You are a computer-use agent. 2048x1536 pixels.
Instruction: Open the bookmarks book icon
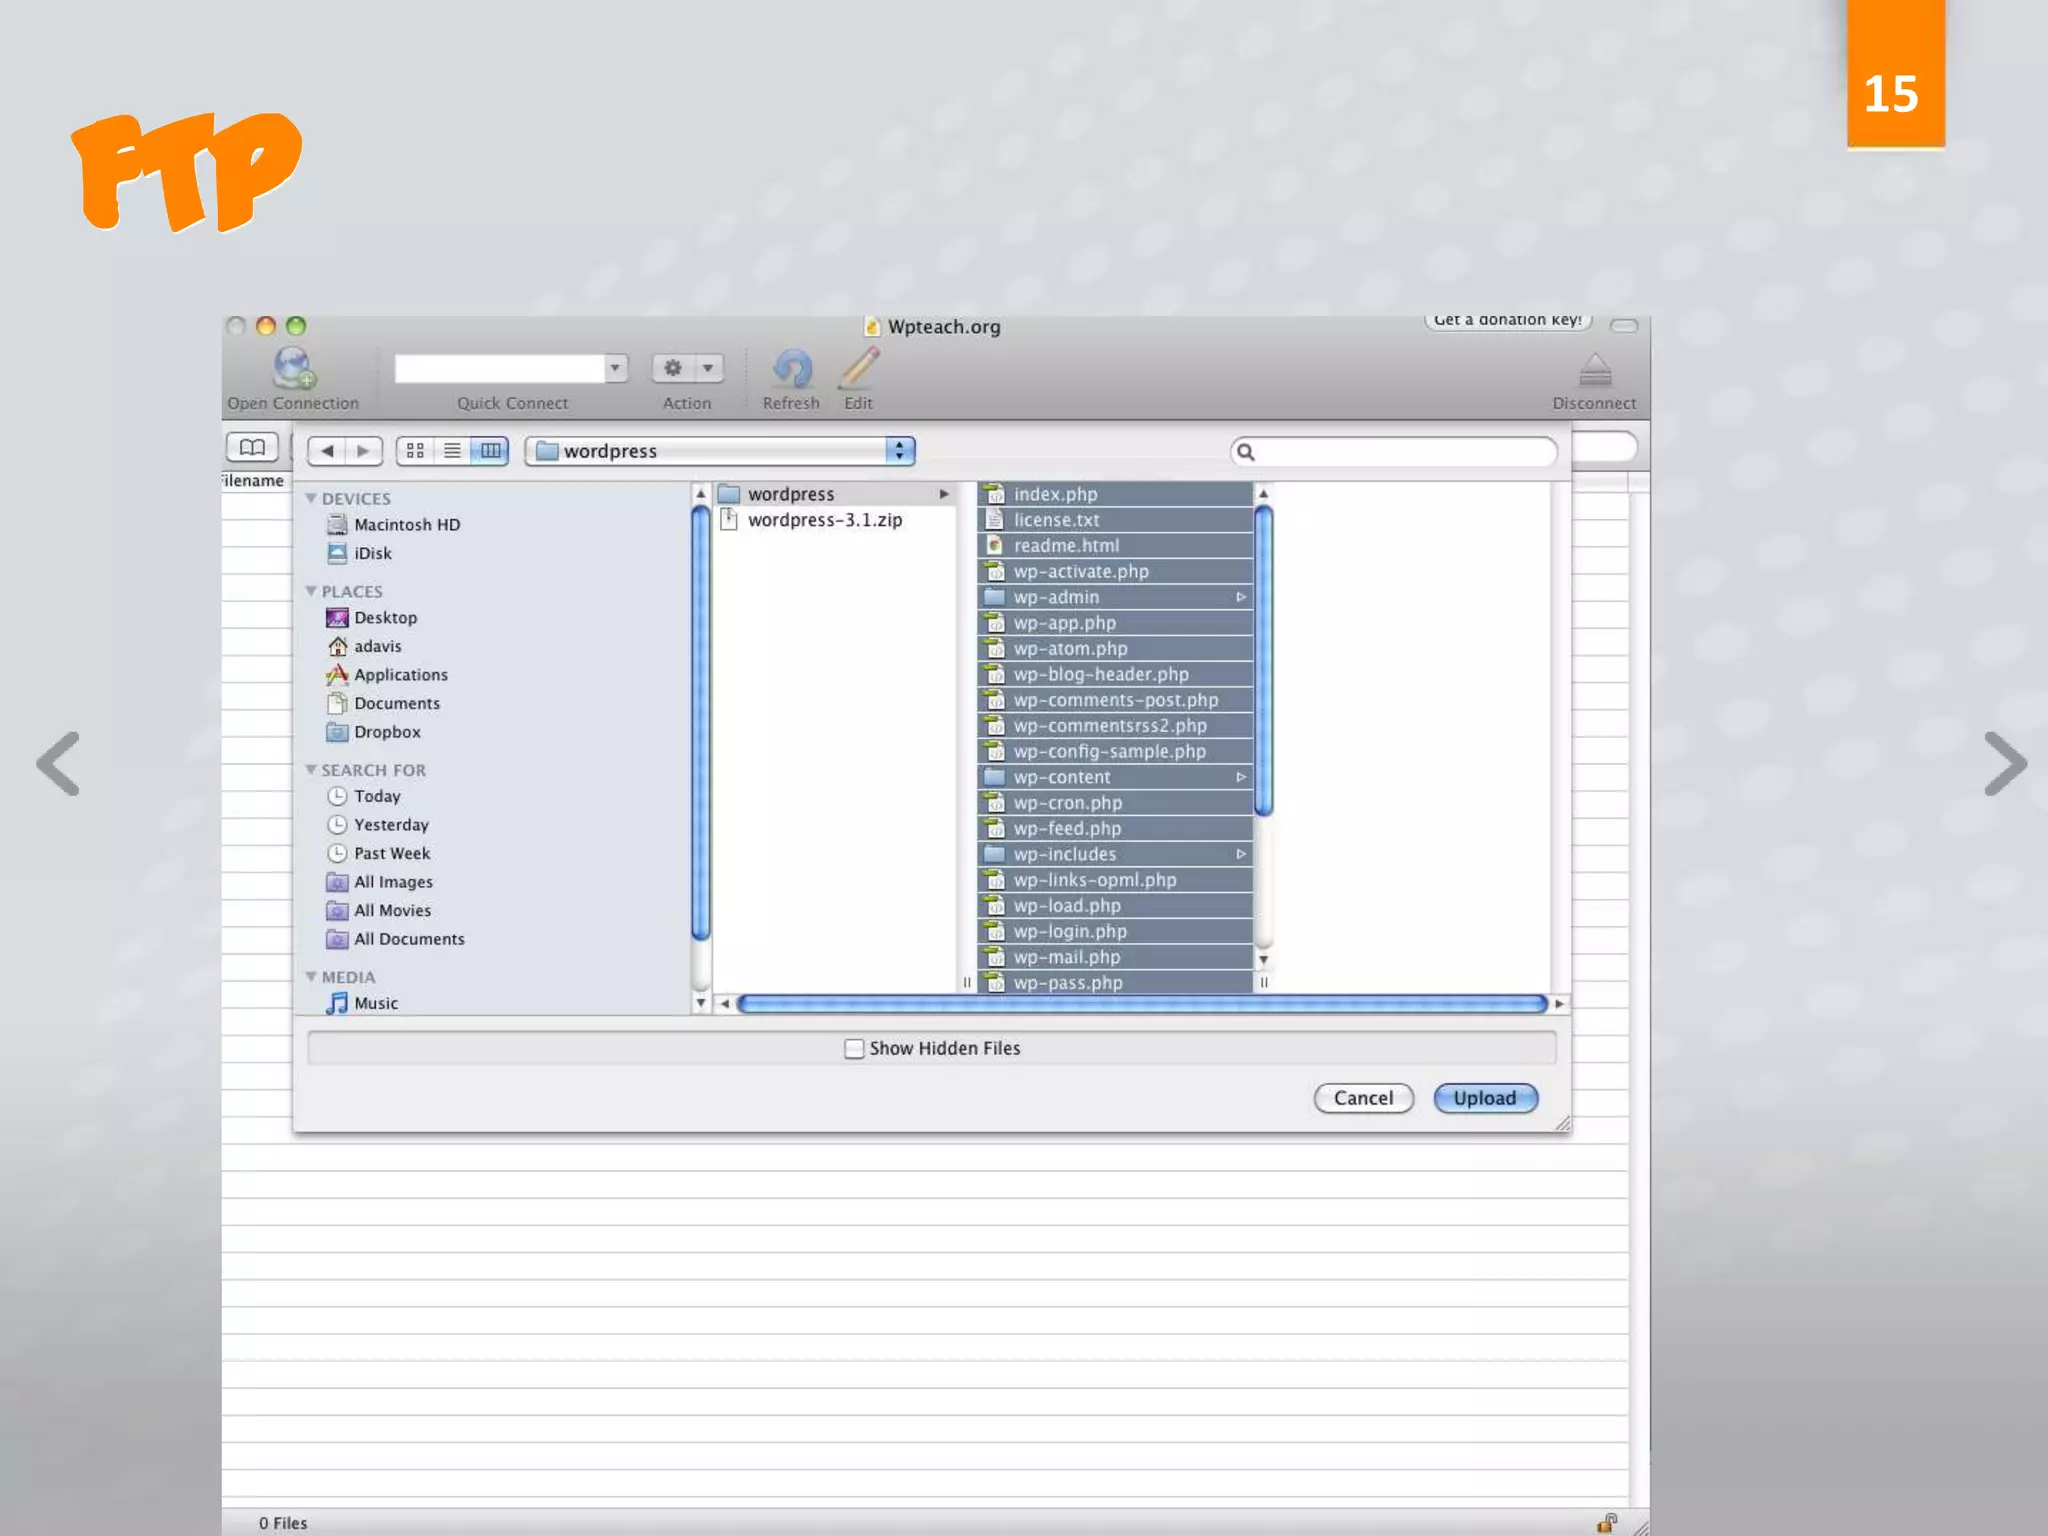[x=252, y=447]
